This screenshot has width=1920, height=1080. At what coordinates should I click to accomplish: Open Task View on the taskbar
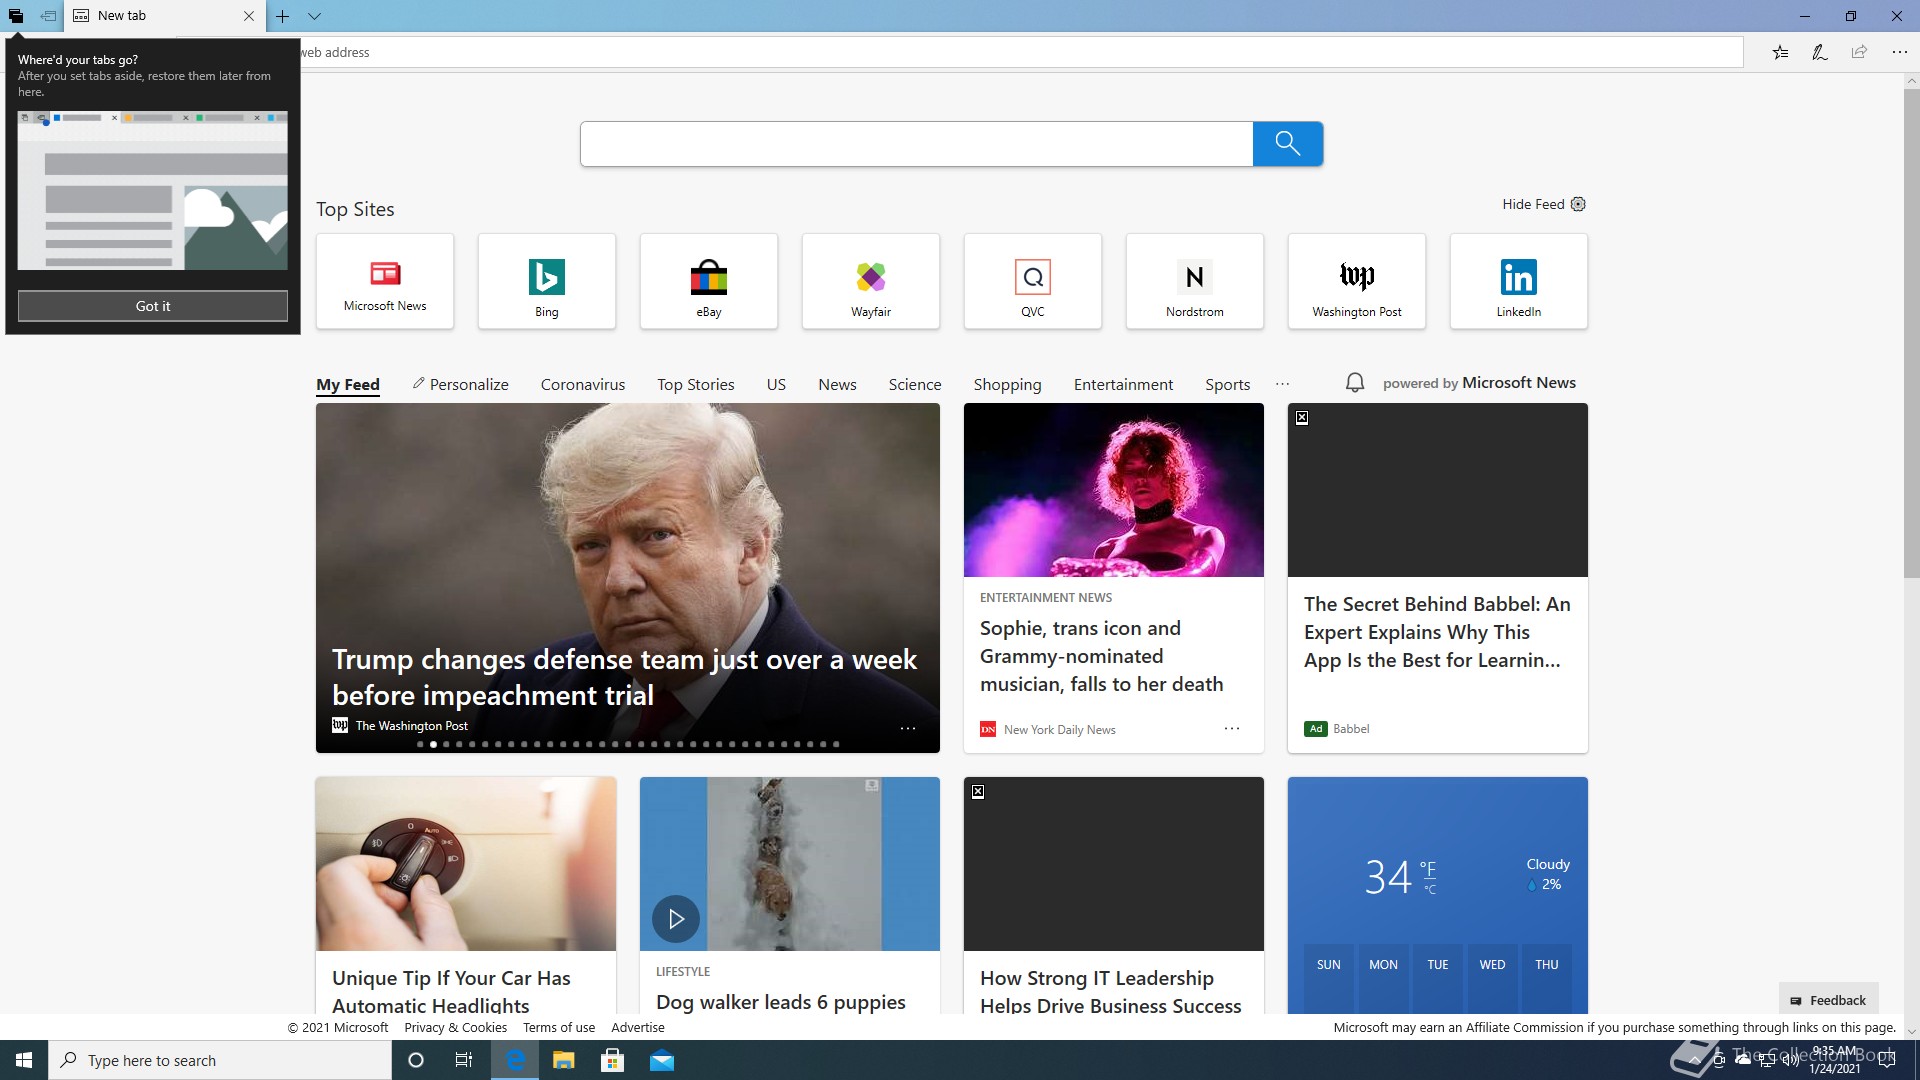click(x=464, y=1060)
